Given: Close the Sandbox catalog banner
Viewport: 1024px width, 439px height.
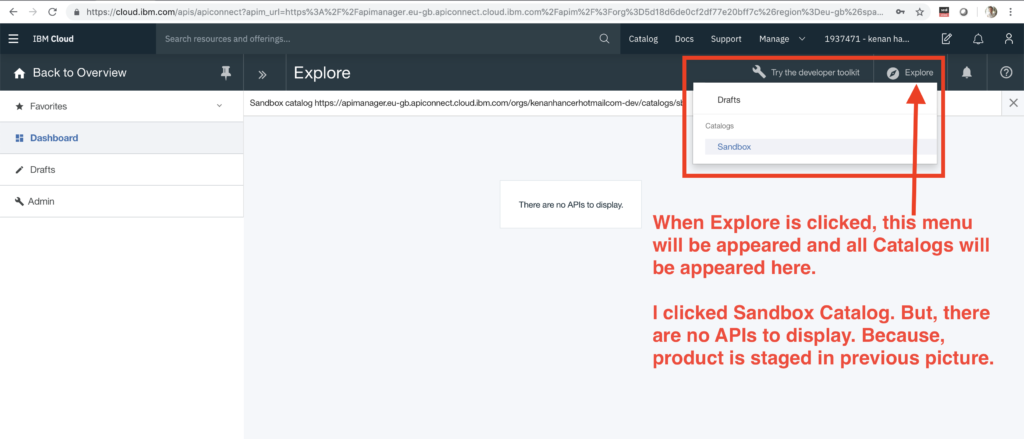Looking at the screenshot, I should 1013,103.
